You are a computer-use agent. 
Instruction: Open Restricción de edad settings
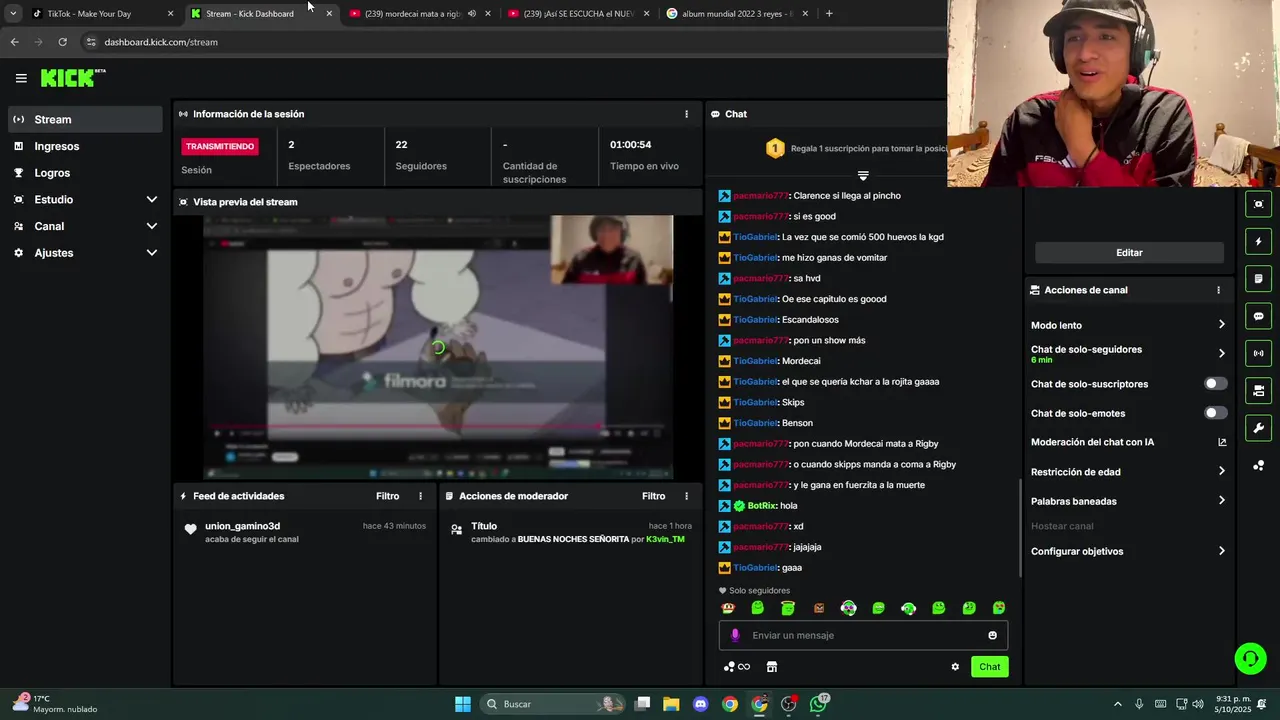coord(1128,472)
